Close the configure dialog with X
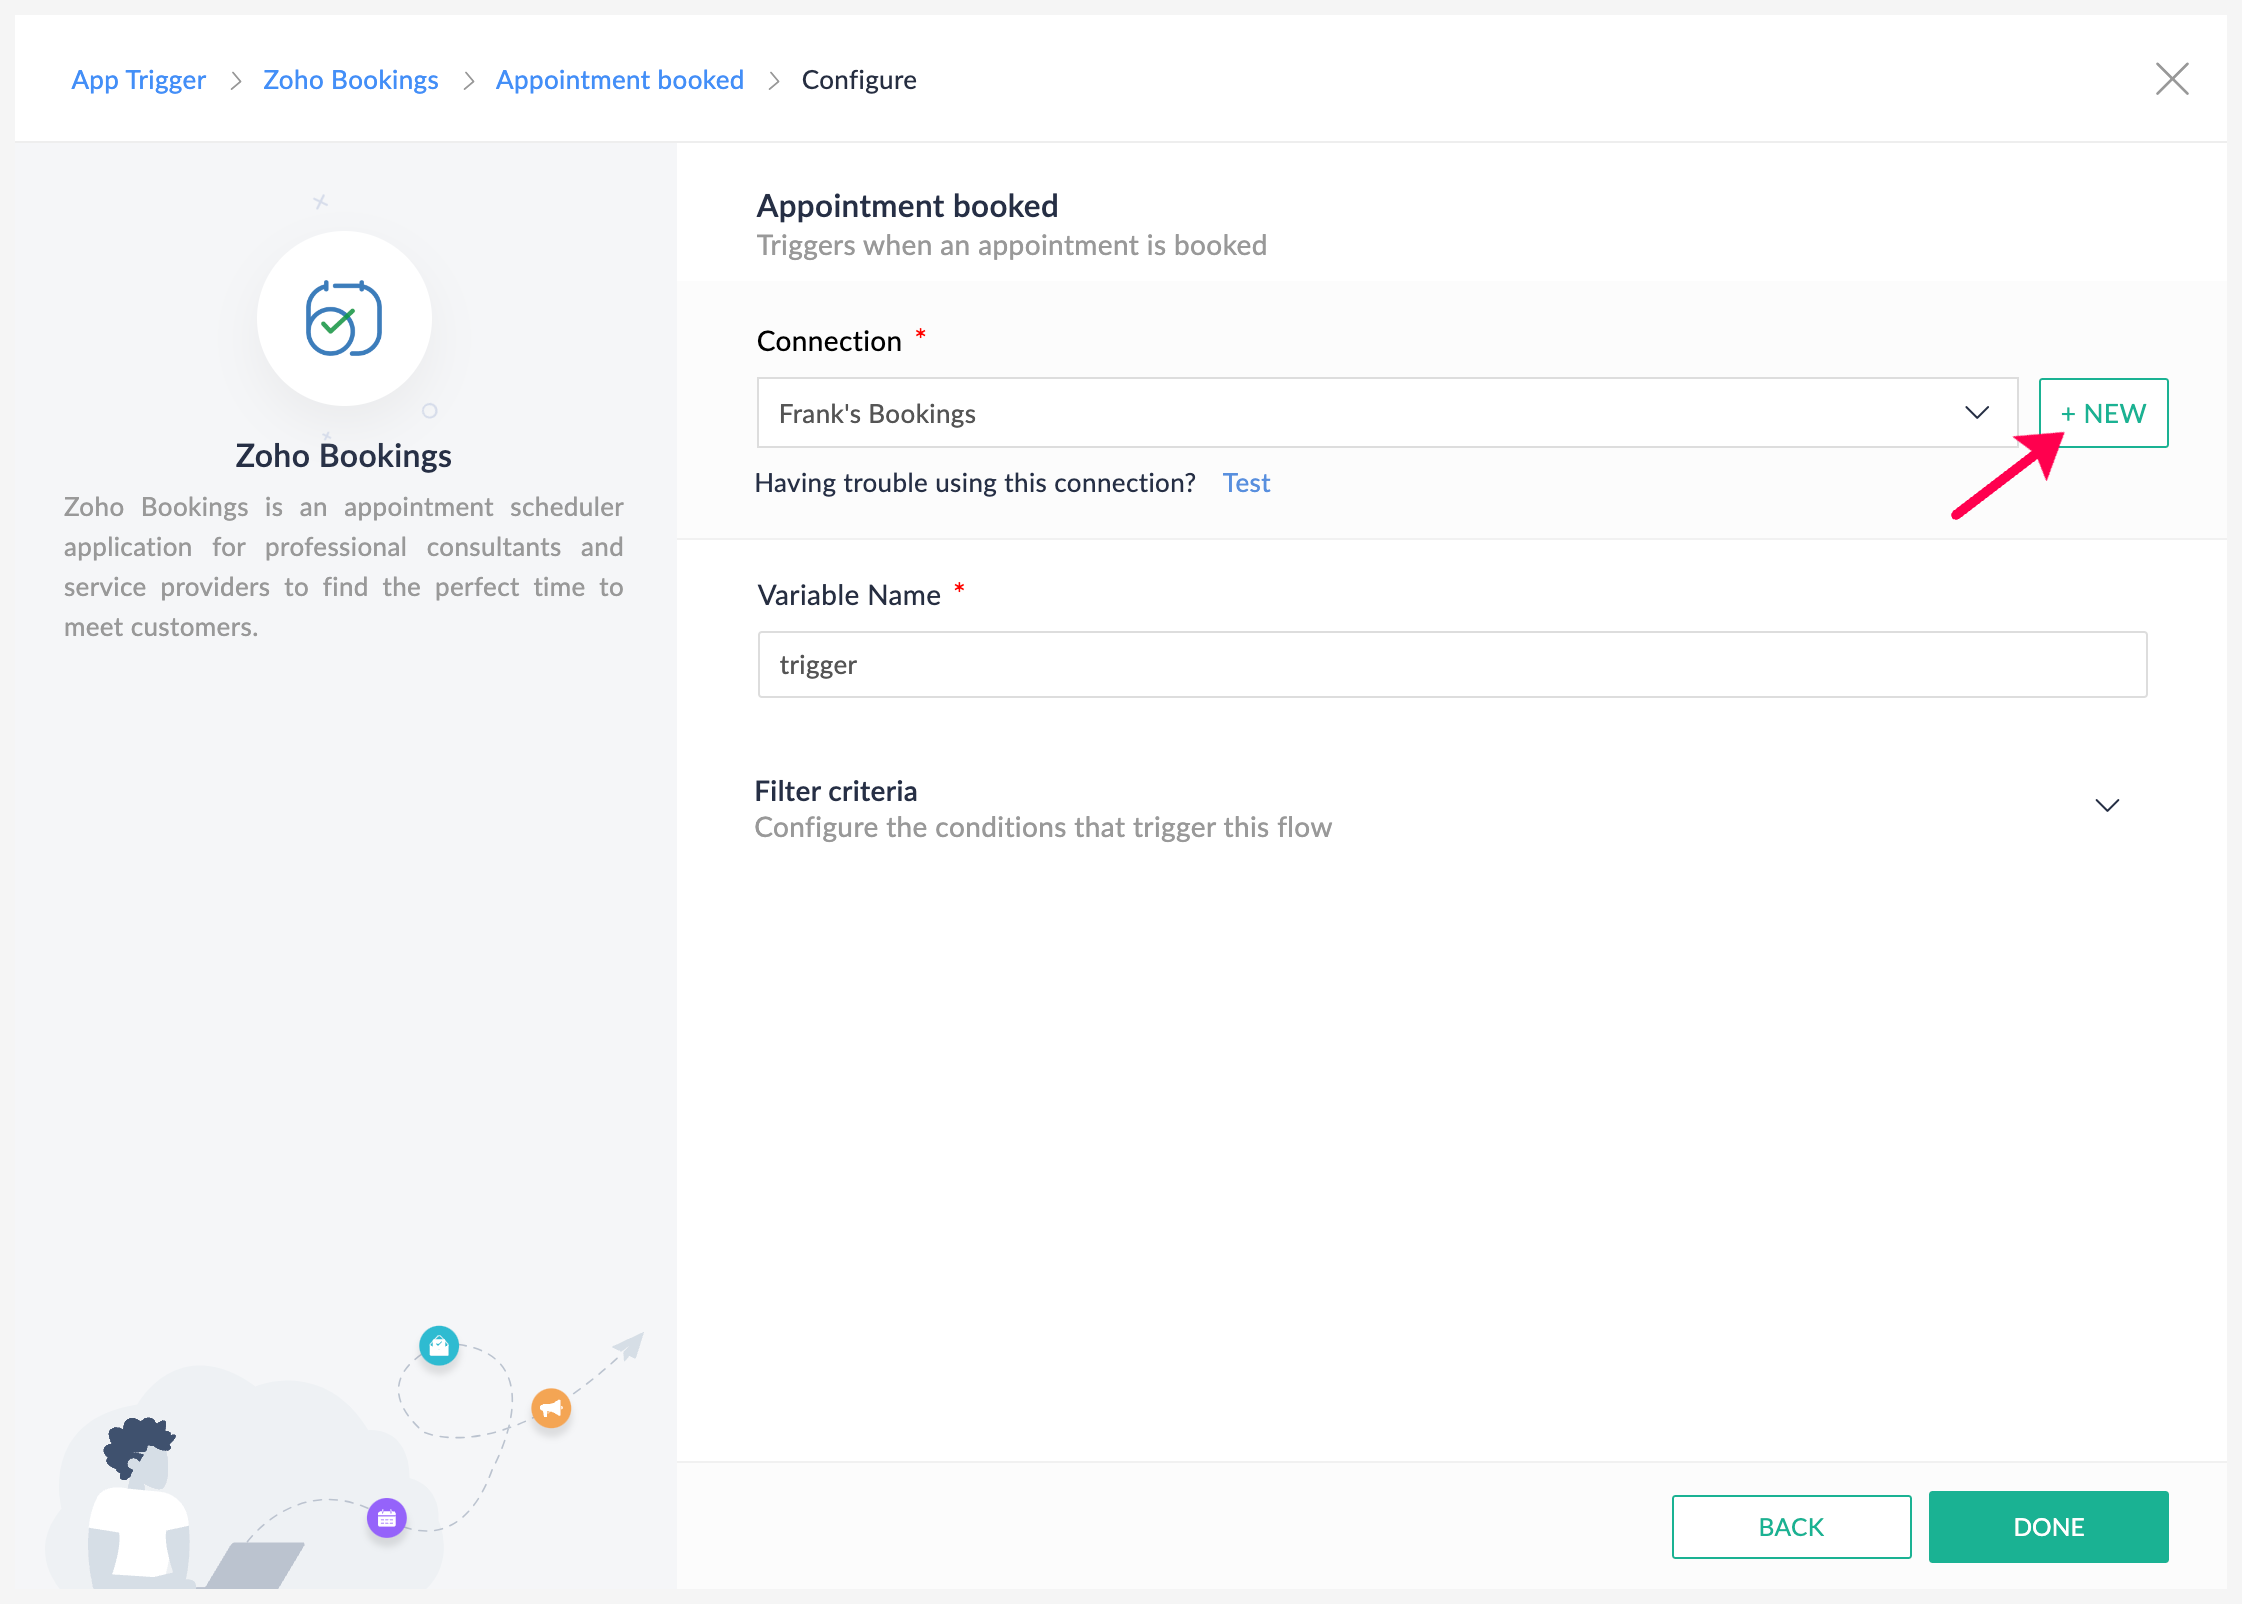2242x1604 pixels. point(2171,79)
